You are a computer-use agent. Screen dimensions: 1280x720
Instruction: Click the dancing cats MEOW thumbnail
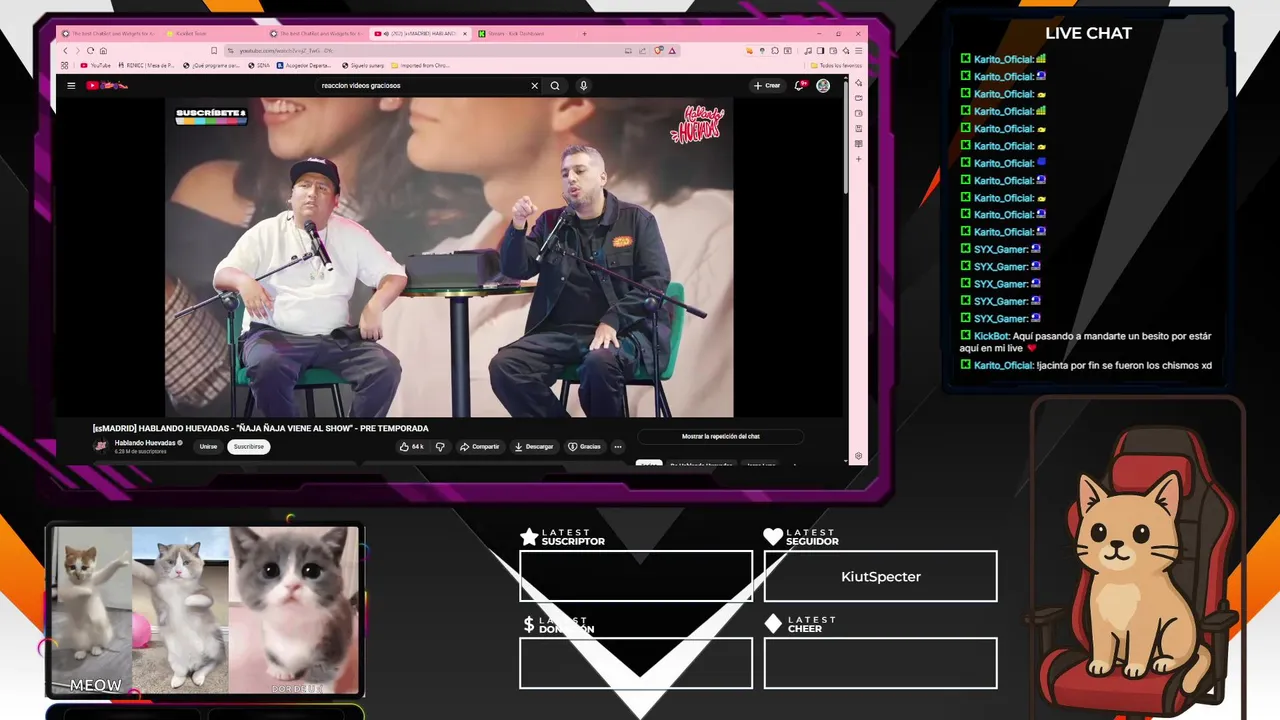205,611
